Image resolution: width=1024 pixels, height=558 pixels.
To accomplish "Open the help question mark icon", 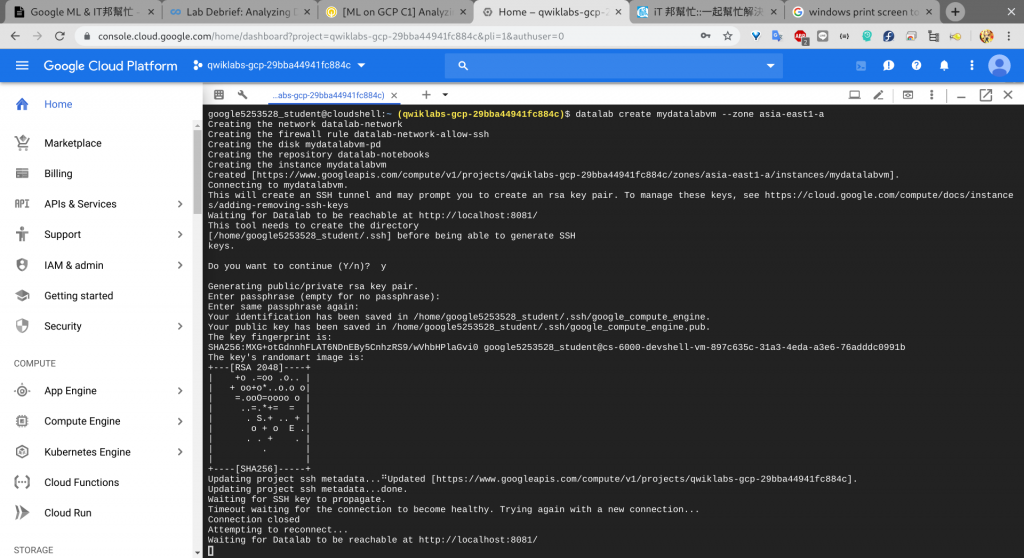I will coord(917,65).
